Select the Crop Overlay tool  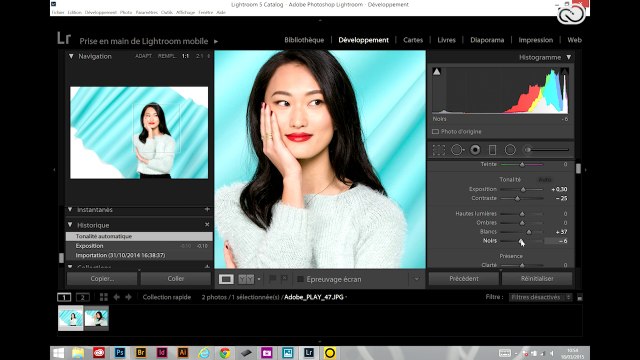click(x=439, y=150)
